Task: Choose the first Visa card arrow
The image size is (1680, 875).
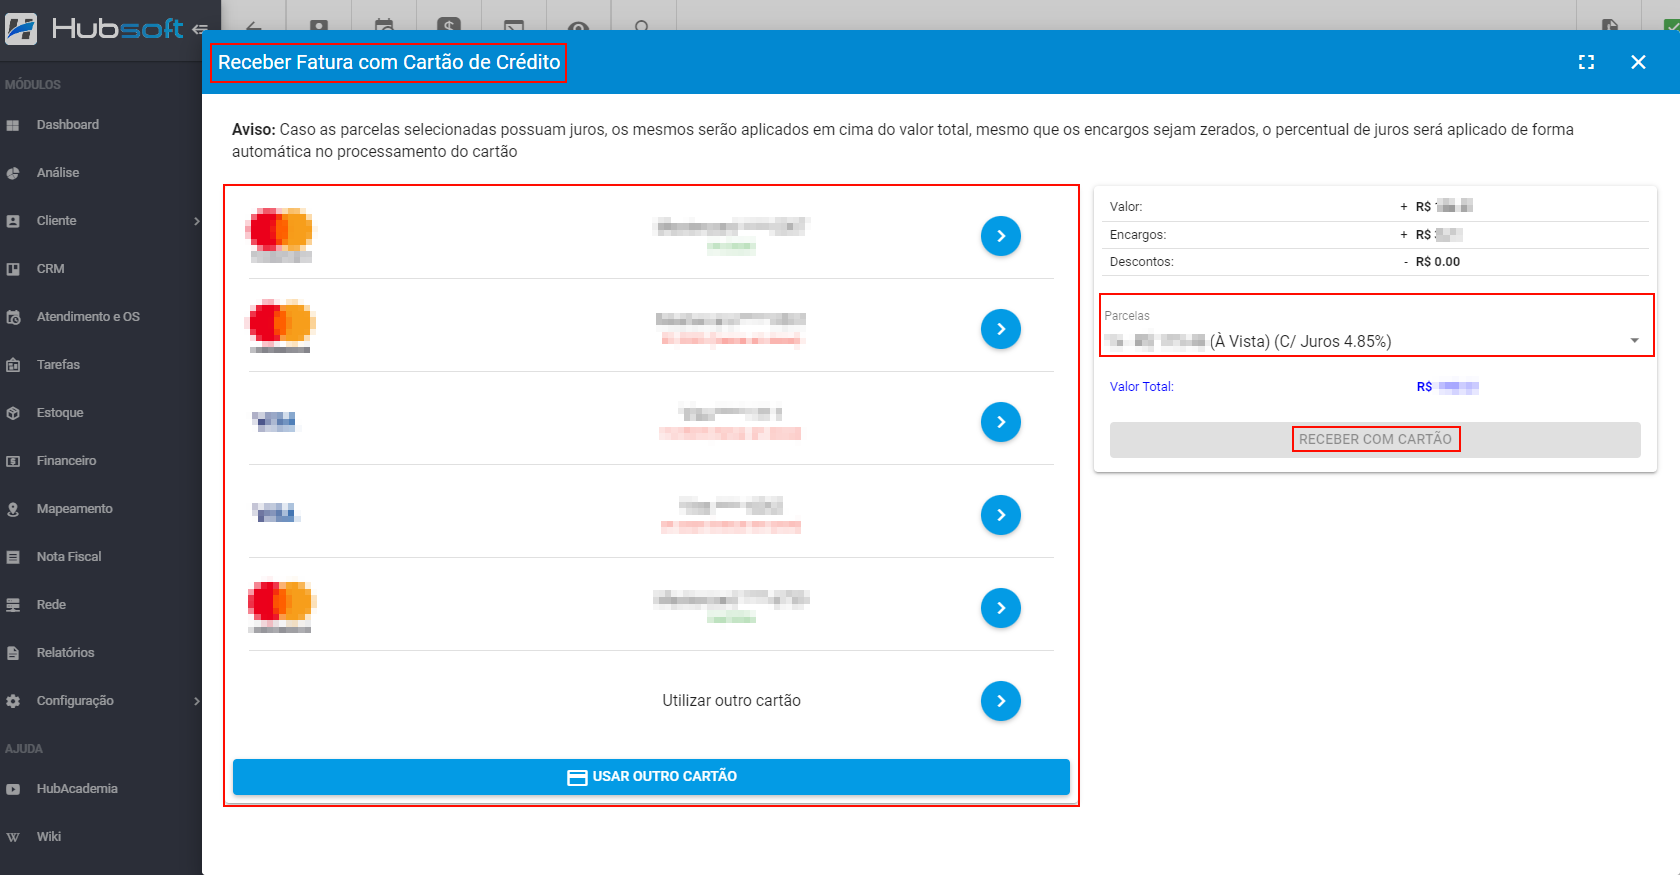Action: 1000,422
